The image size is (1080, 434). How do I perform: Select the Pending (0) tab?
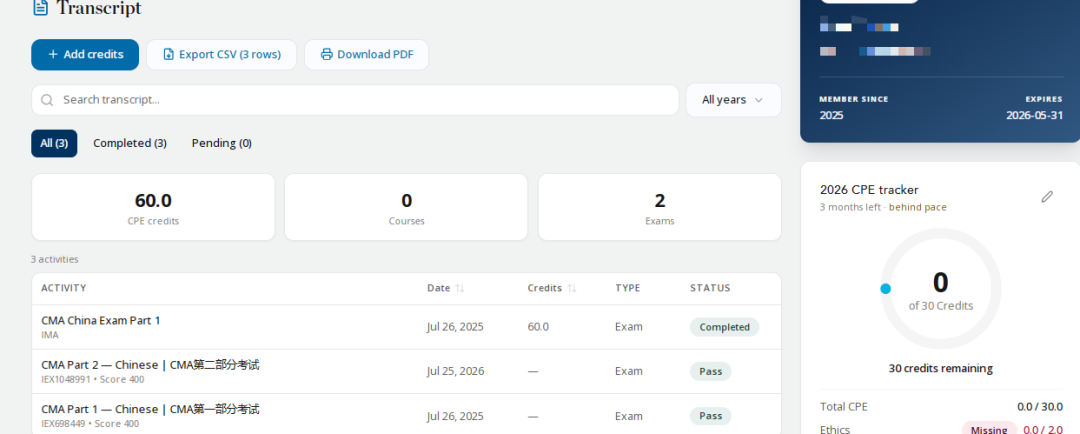[222, 143]
